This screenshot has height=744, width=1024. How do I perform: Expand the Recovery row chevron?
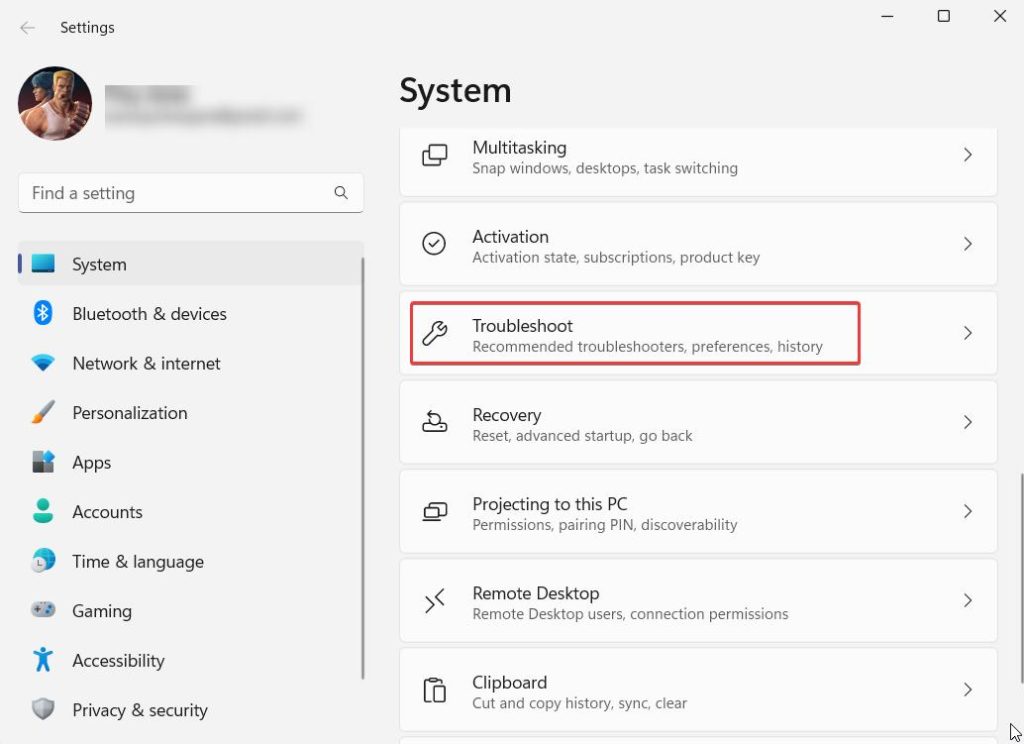pos(967,422)
